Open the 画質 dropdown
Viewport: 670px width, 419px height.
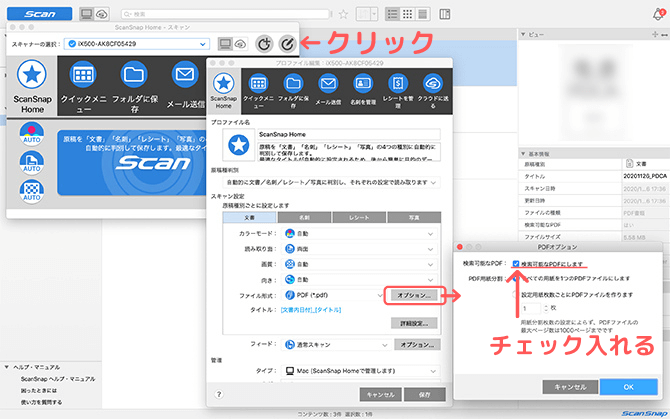pos(359,264)
